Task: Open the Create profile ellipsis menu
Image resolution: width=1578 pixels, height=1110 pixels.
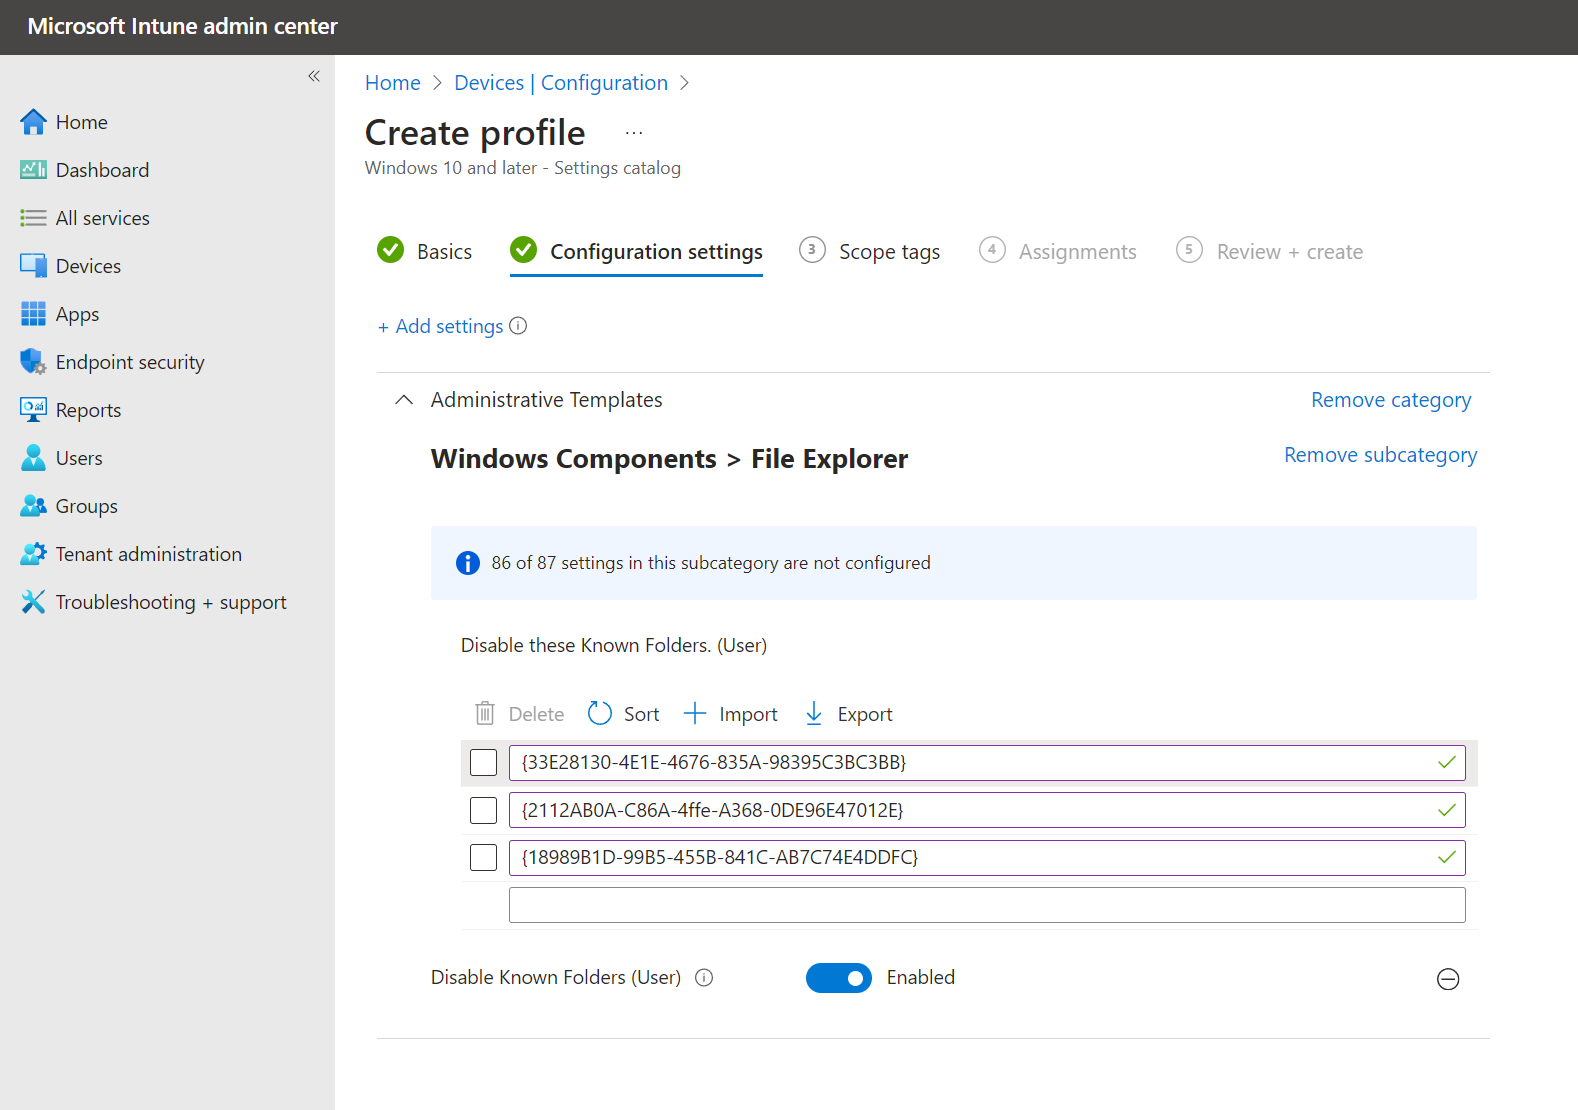Action: coord(634,133)
